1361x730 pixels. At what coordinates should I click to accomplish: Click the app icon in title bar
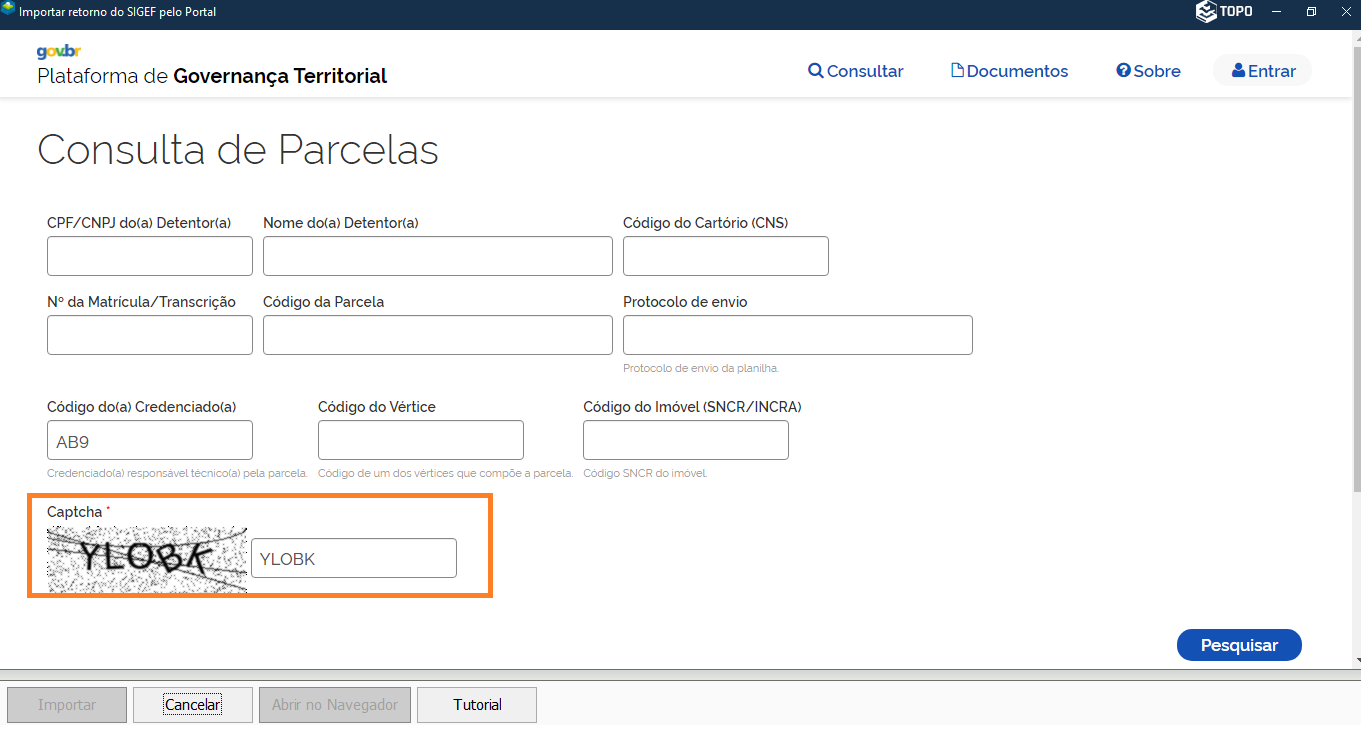9,11
